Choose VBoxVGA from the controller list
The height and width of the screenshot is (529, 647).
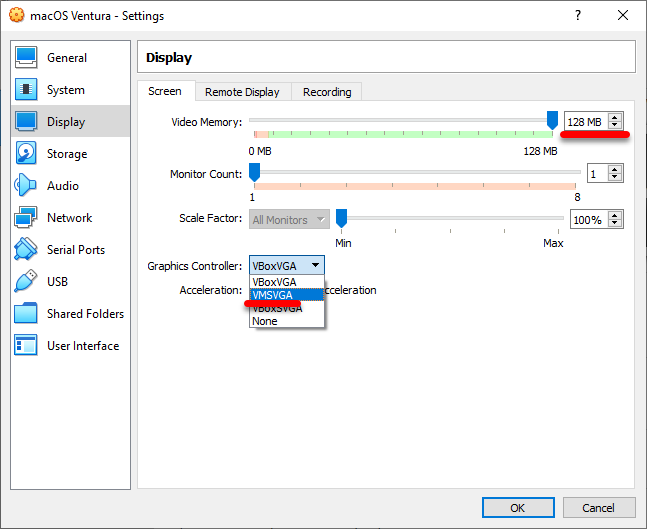[x=286, y=282]
